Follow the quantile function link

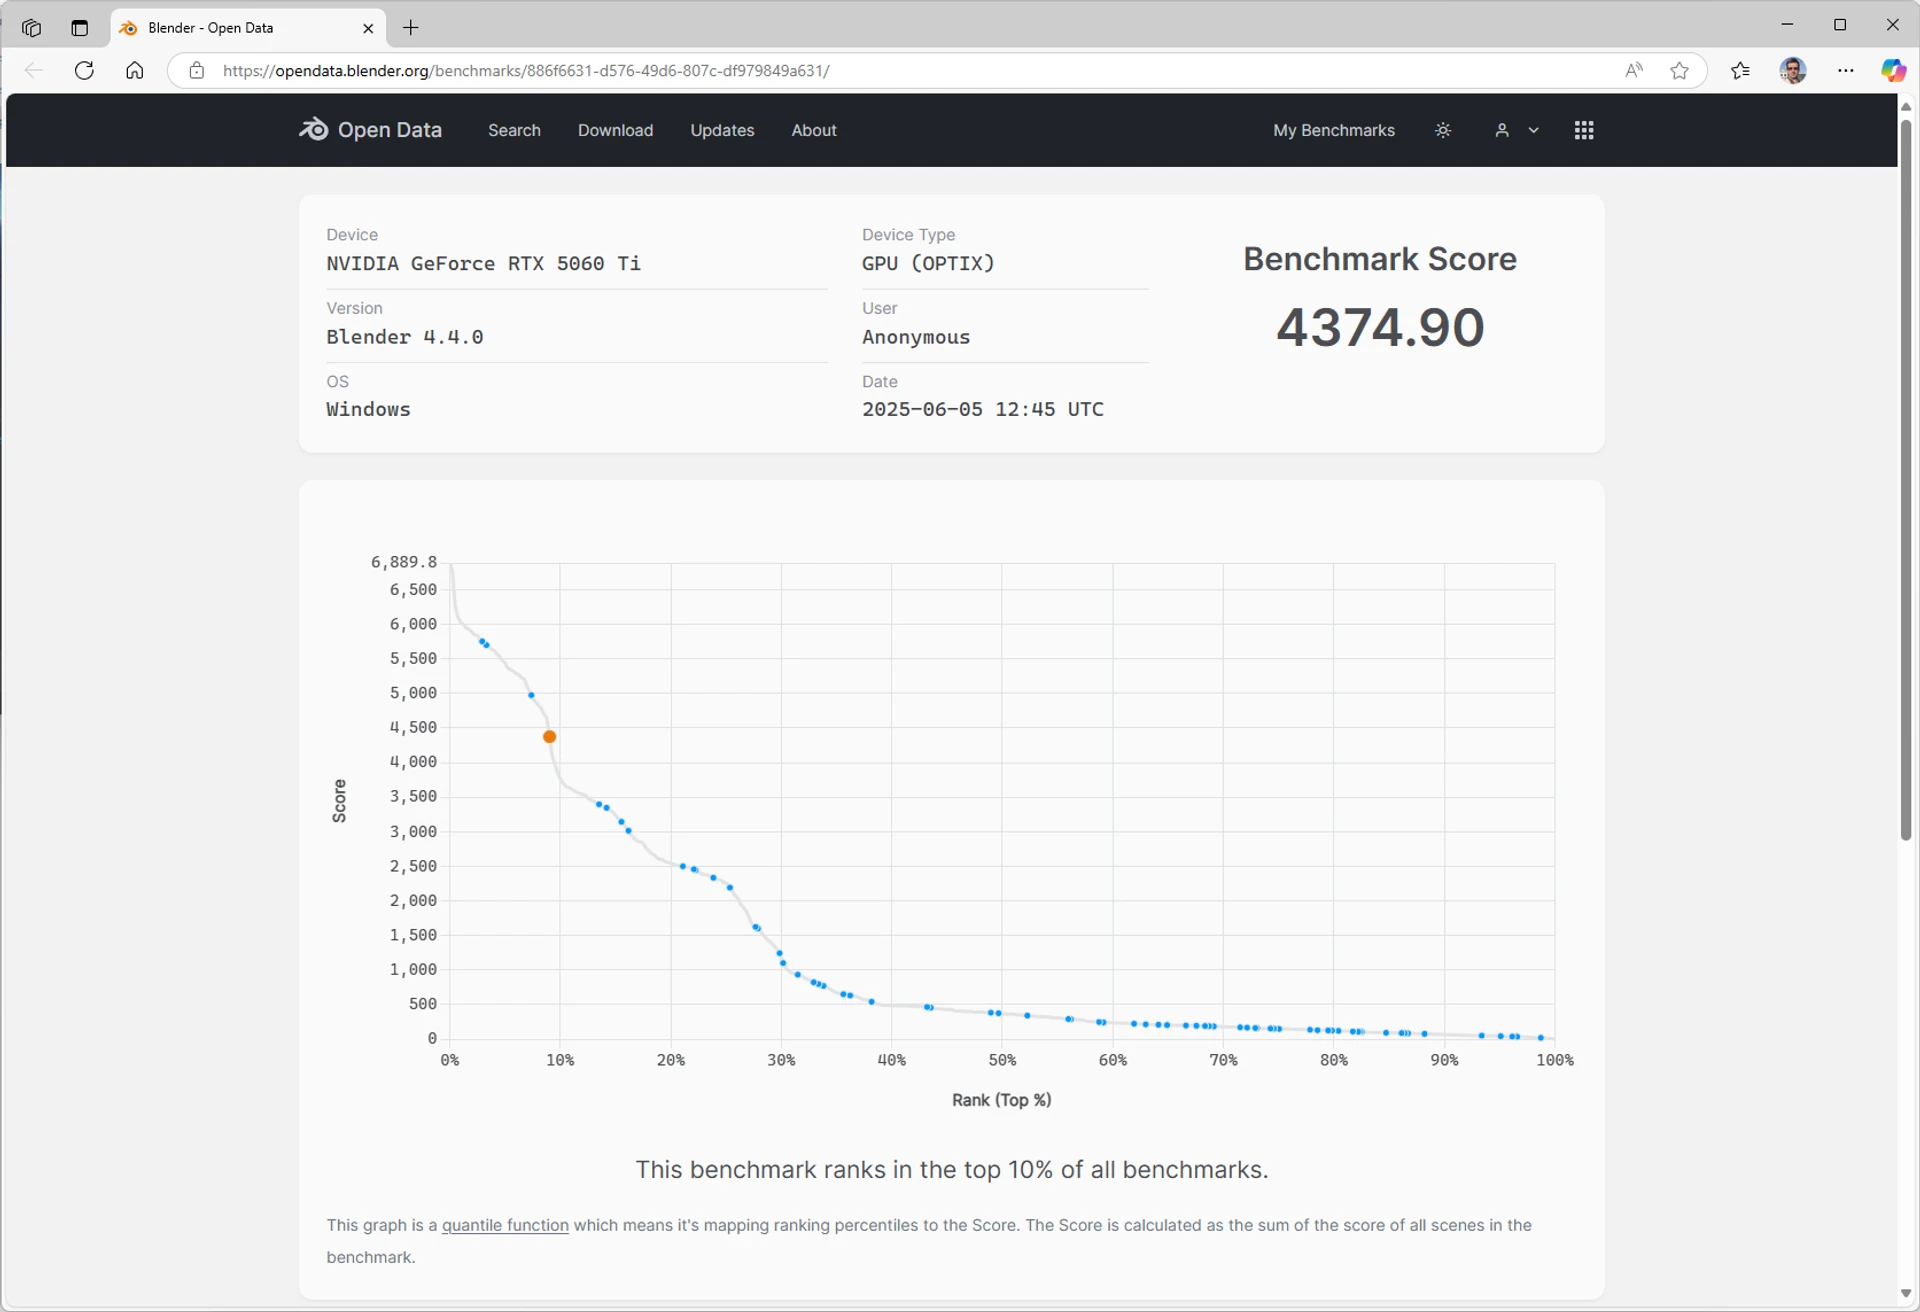[505, 1225]
